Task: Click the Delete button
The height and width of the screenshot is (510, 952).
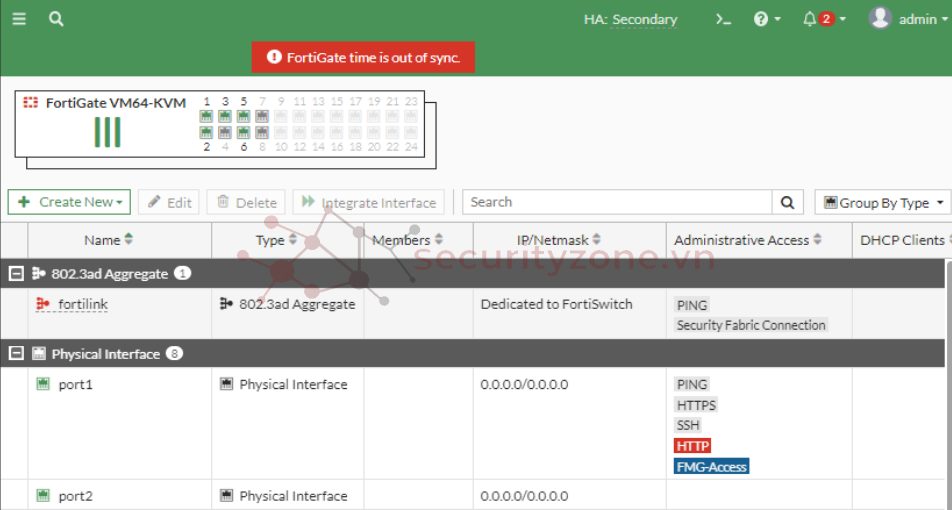Action: pyautogui.click(x=246, y=202)
